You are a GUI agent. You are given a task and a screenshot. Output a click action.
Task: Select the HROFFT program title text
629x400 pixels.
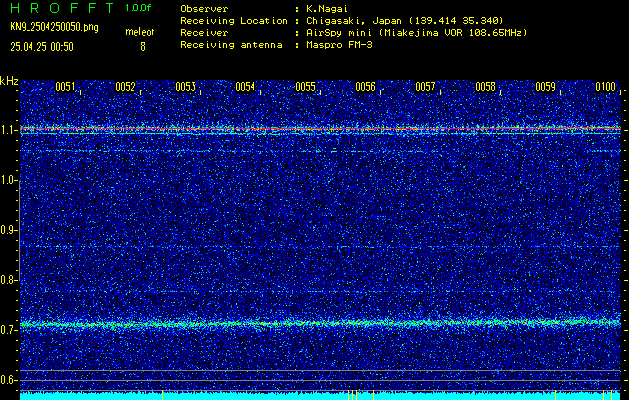coord(62,8)
